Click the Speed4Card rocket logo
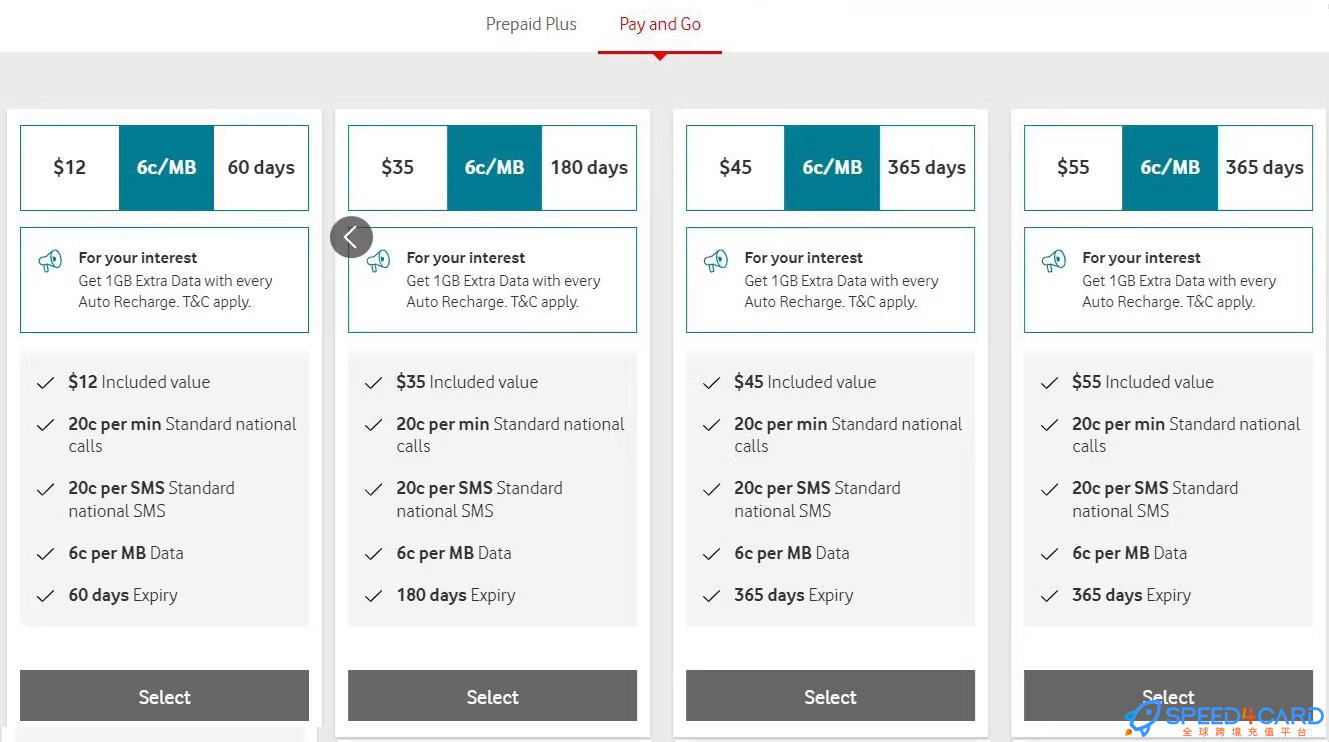 coord(1139,716)
